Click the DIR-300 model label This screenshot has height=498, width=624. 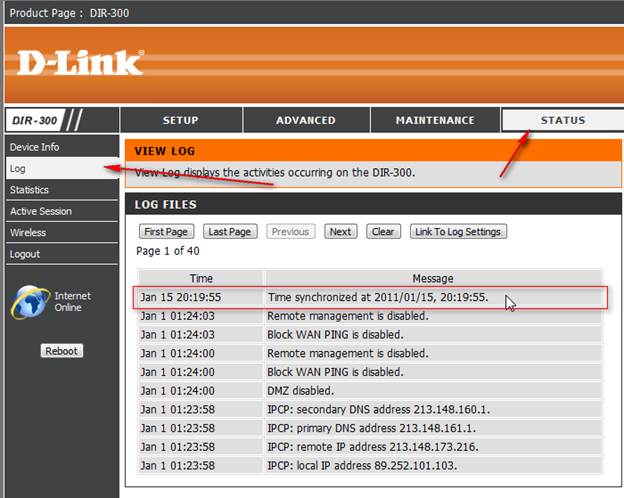[35, 120]
